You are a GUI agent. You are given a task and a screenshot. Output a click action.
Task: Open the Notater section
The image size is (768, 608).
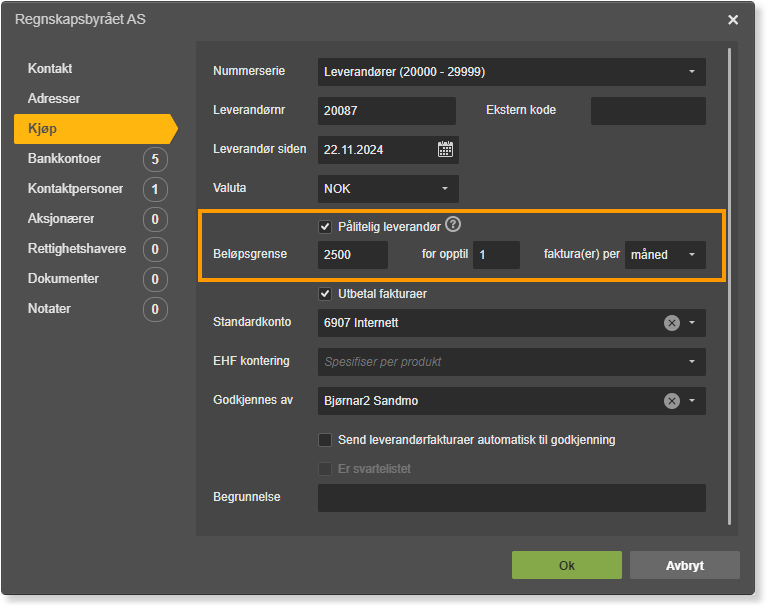(49, 309)
